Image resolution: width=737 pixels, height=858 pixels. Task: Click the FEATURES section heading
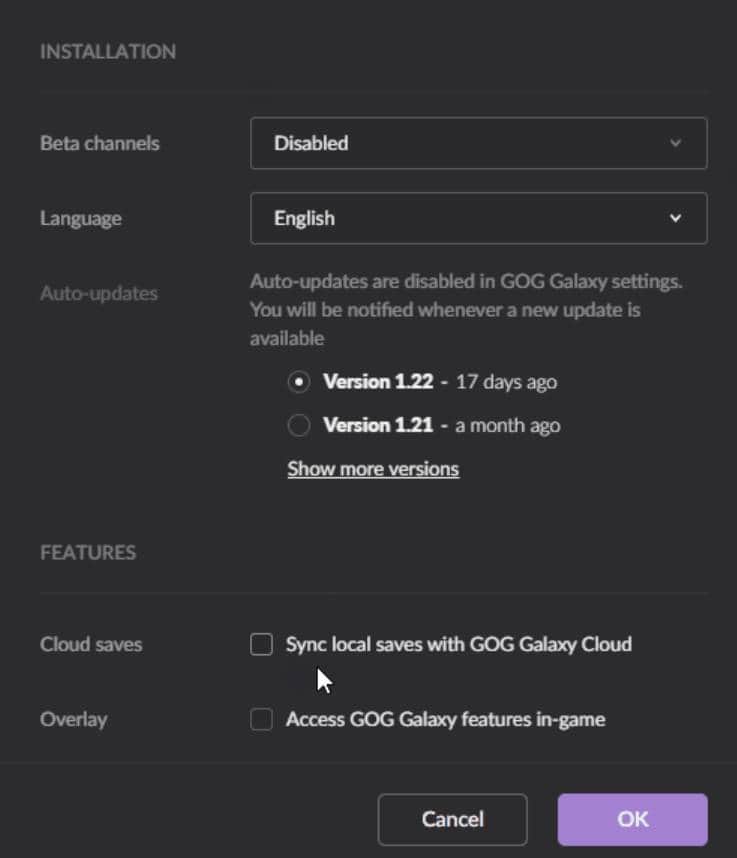88,552
